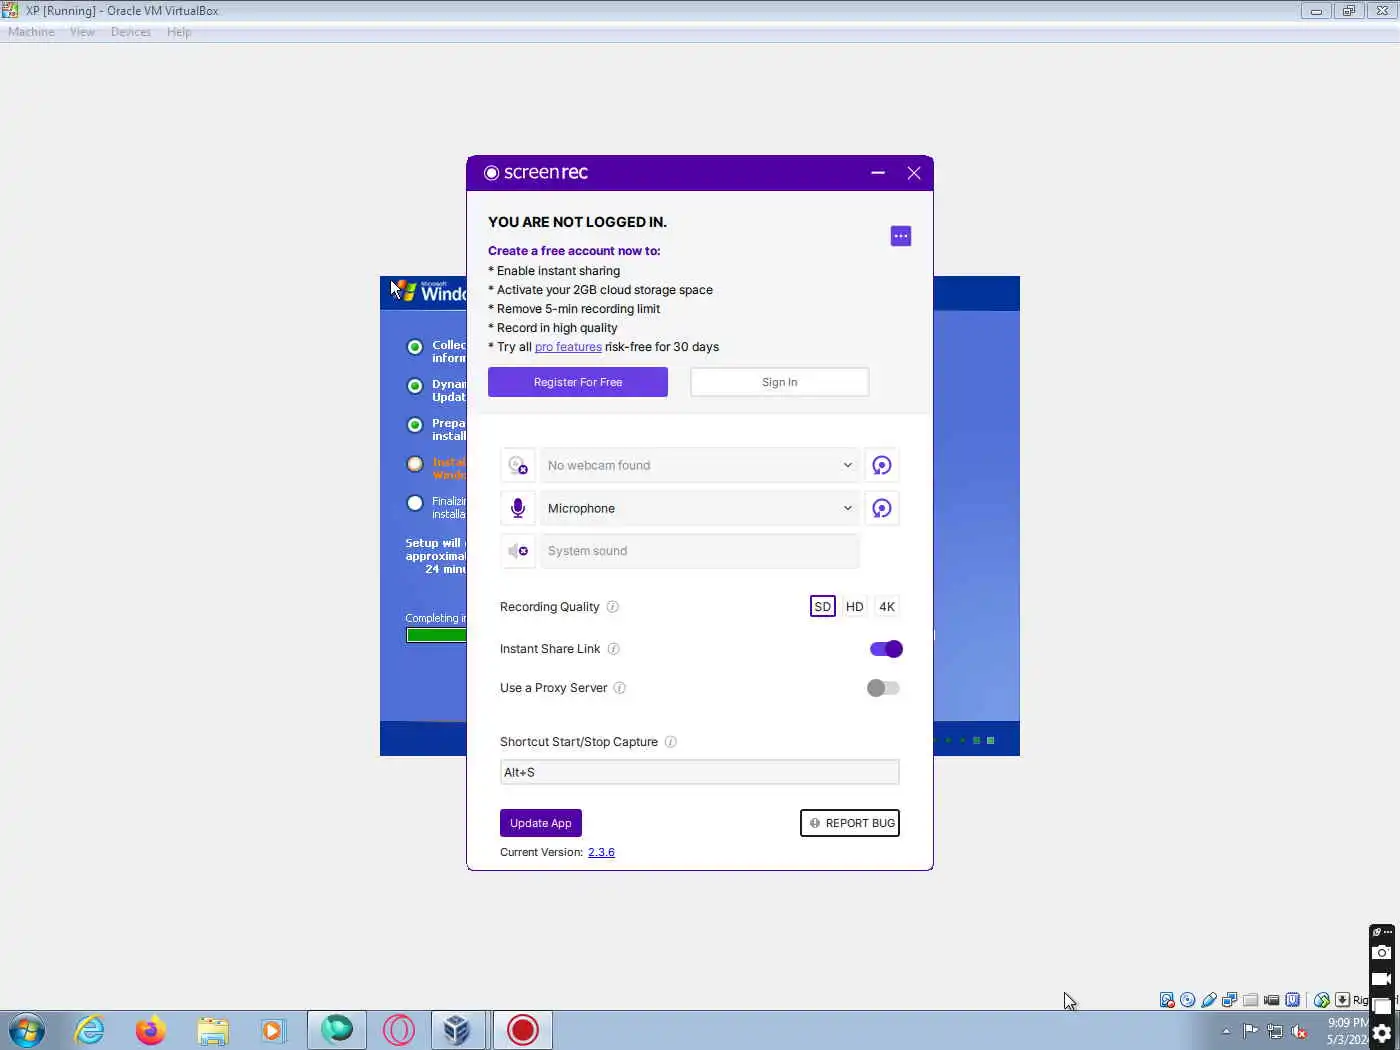1400x1050 pixels.
Task: Show info about Shortcut Start/Stop Capture
Action: [671, 742]
